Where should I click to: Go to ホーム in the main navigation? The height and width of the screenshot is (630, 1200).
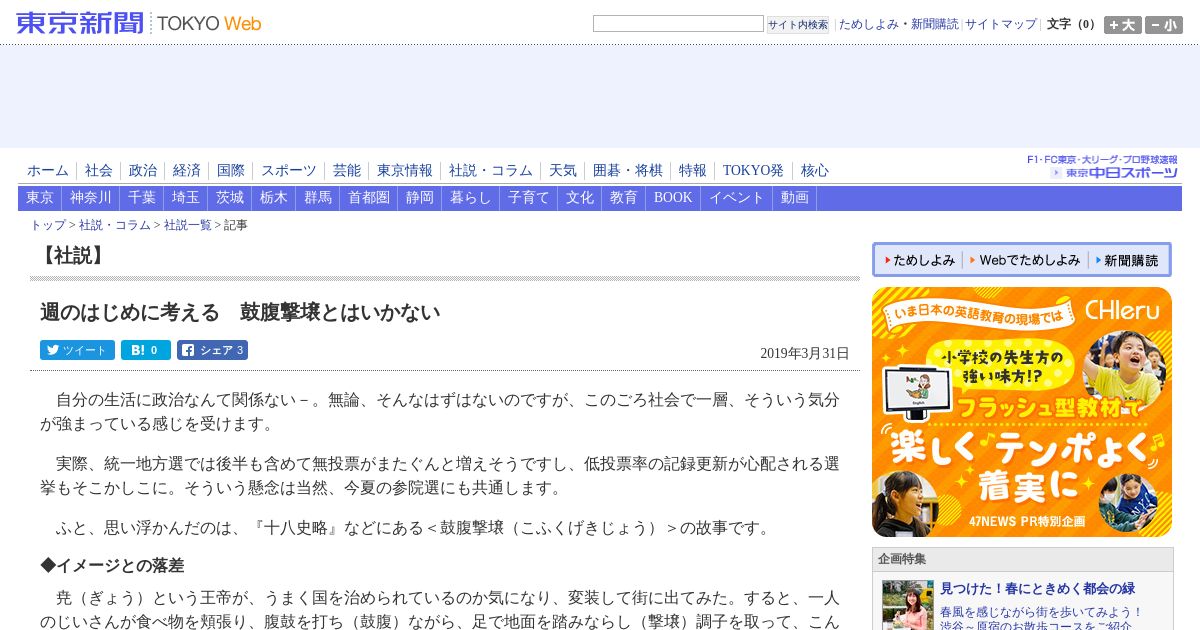coord(48,171)
